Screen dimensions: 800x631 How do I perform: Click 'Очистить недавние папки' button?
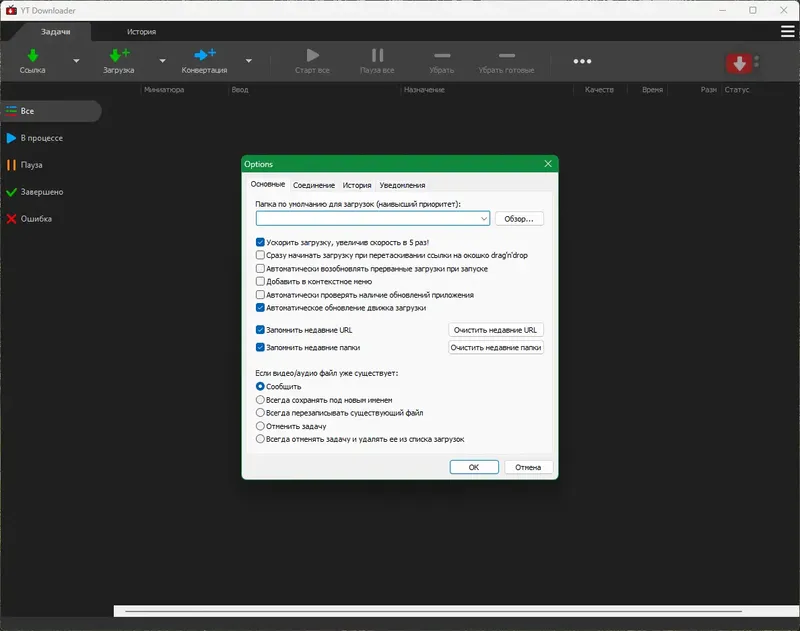click(496, 348)
